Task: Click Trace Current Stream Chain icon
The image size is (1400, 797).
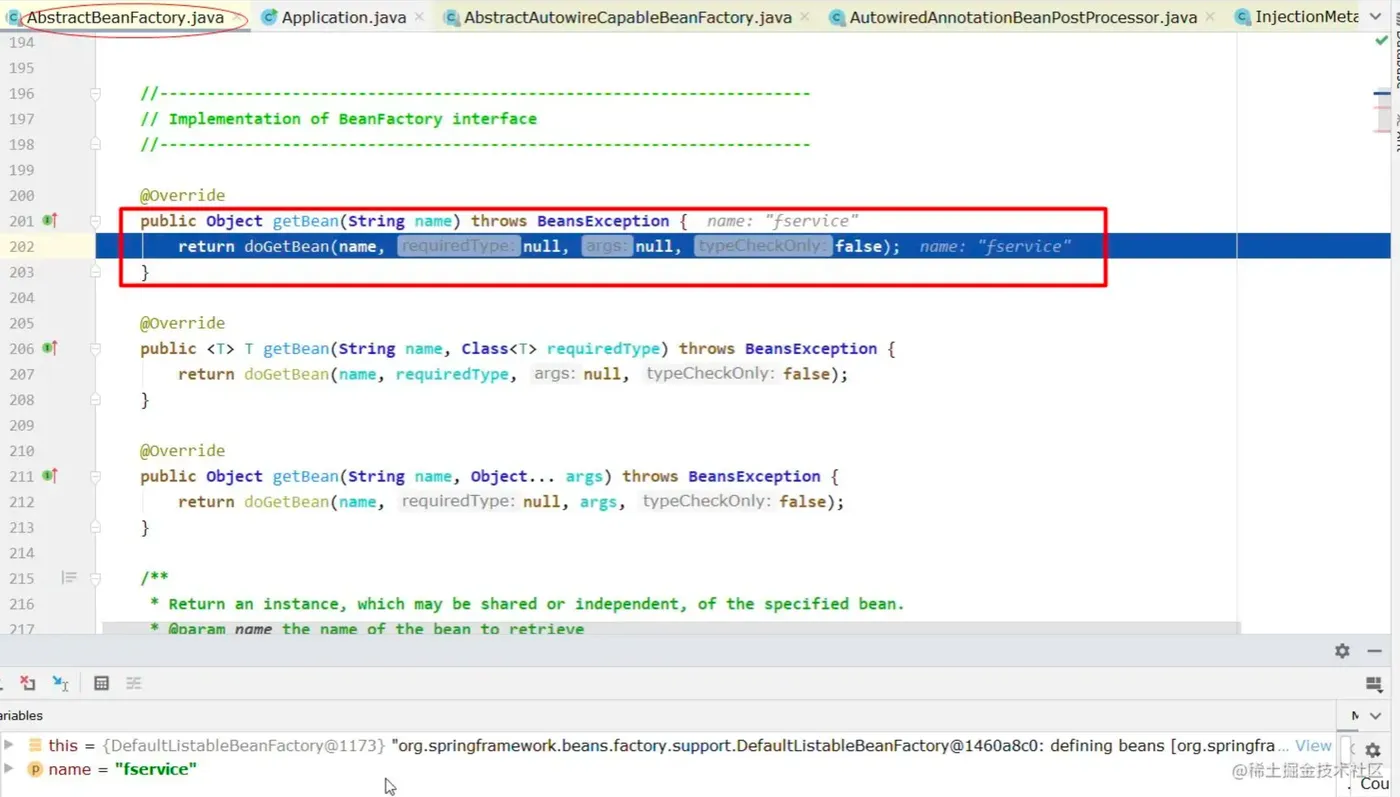Action: (x=133, y=683)
